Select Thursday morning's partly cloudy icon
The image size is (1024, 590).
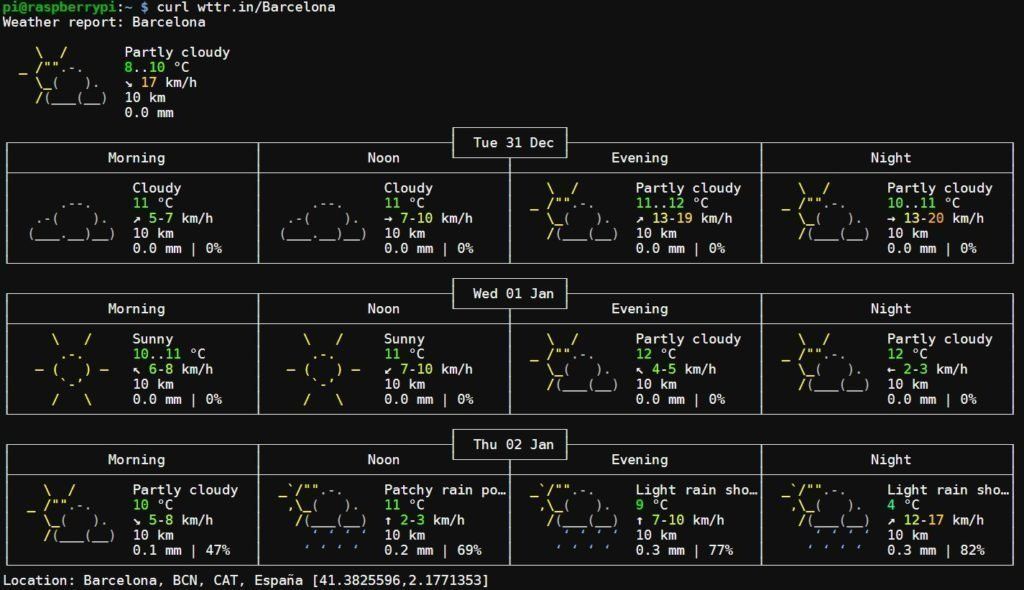pyautogui.click(x=72, y=514)
